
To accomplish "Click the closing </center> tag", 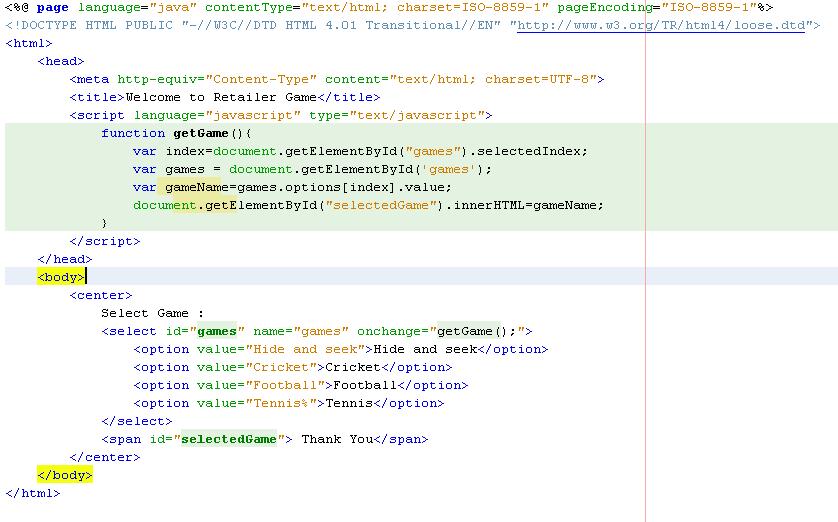I will [105, 457].
